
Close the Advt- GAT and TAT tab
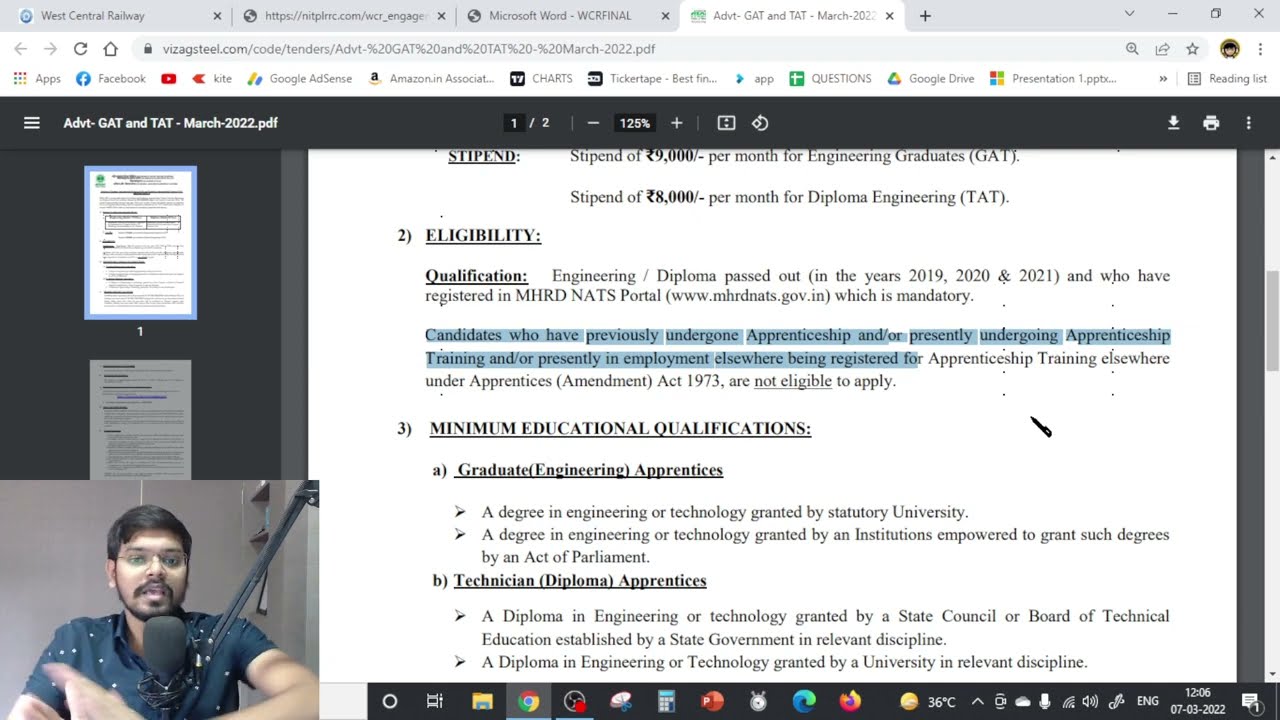coord(889,15)
